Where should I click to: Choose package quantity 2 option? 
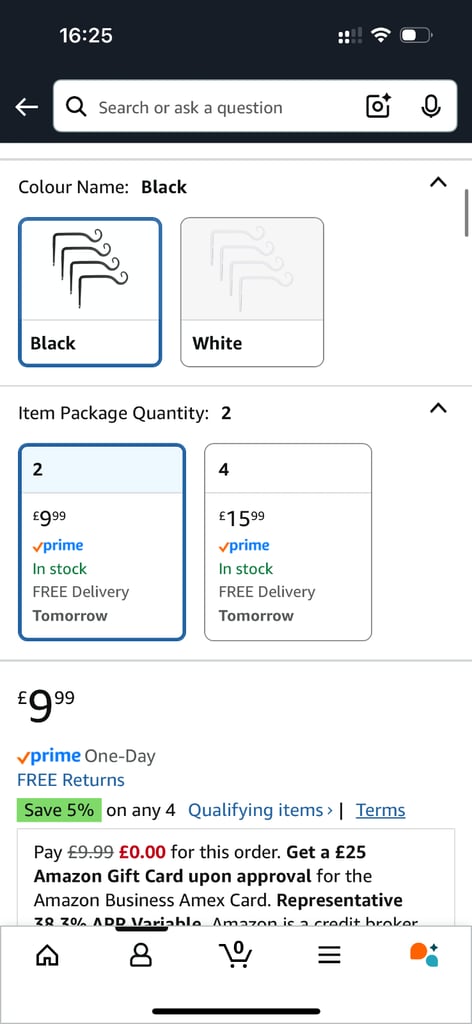102,542
